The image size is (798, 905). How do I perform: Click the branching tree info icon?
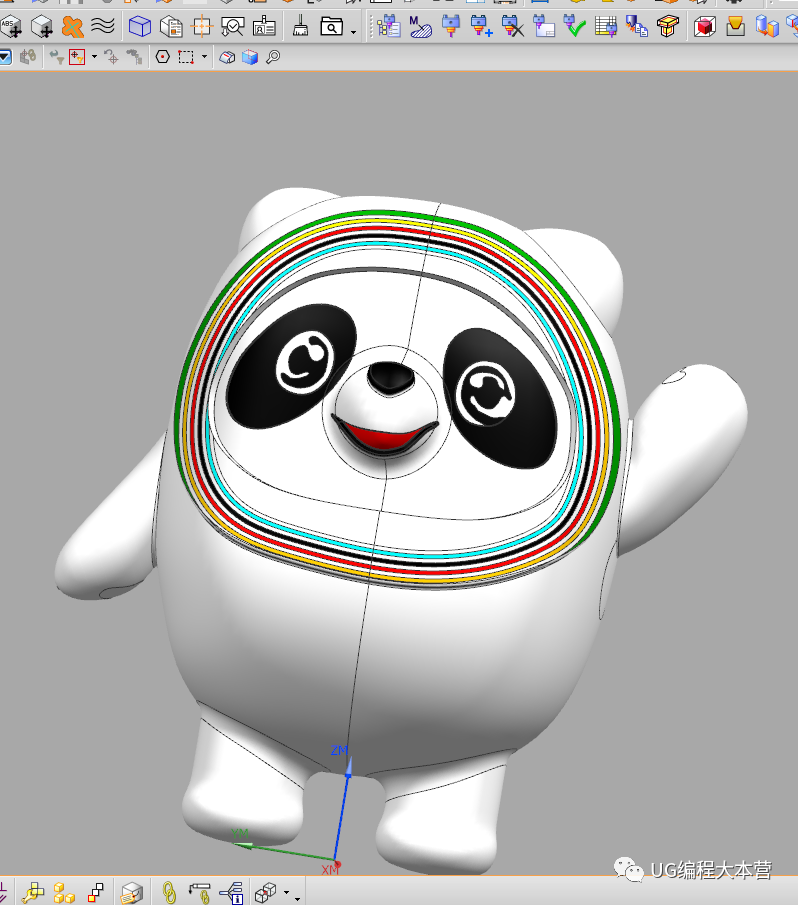click(x=231, y=892)
